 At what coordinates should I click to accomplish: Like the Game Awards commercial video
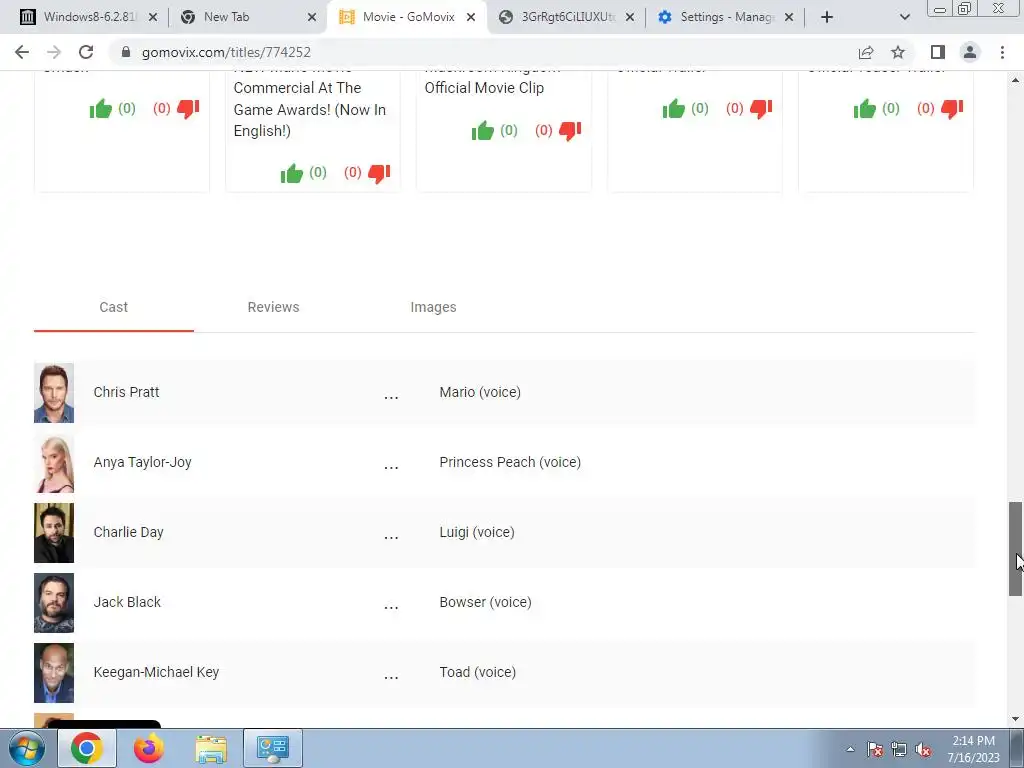(x=292, y=173)
